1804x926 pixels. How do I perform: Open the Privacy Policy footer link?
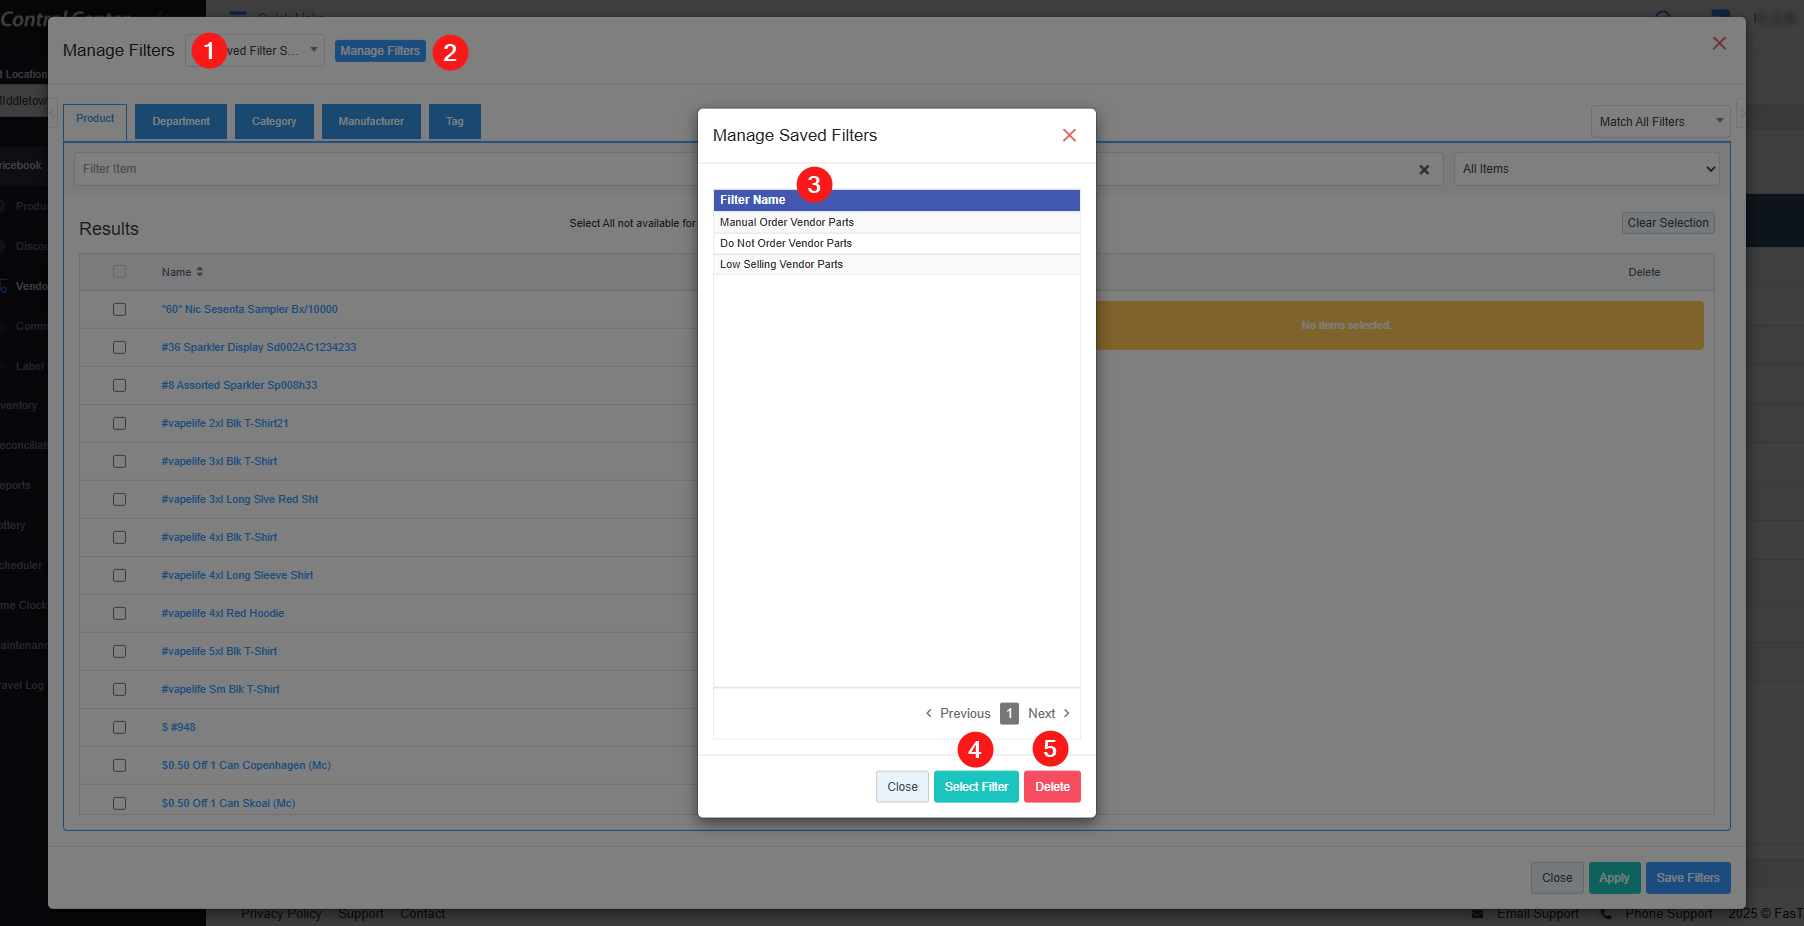[281, 914]
